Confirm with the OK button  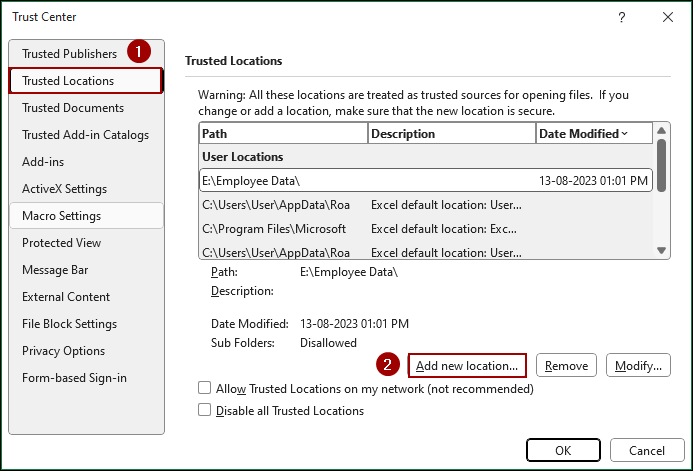[563, 450]
